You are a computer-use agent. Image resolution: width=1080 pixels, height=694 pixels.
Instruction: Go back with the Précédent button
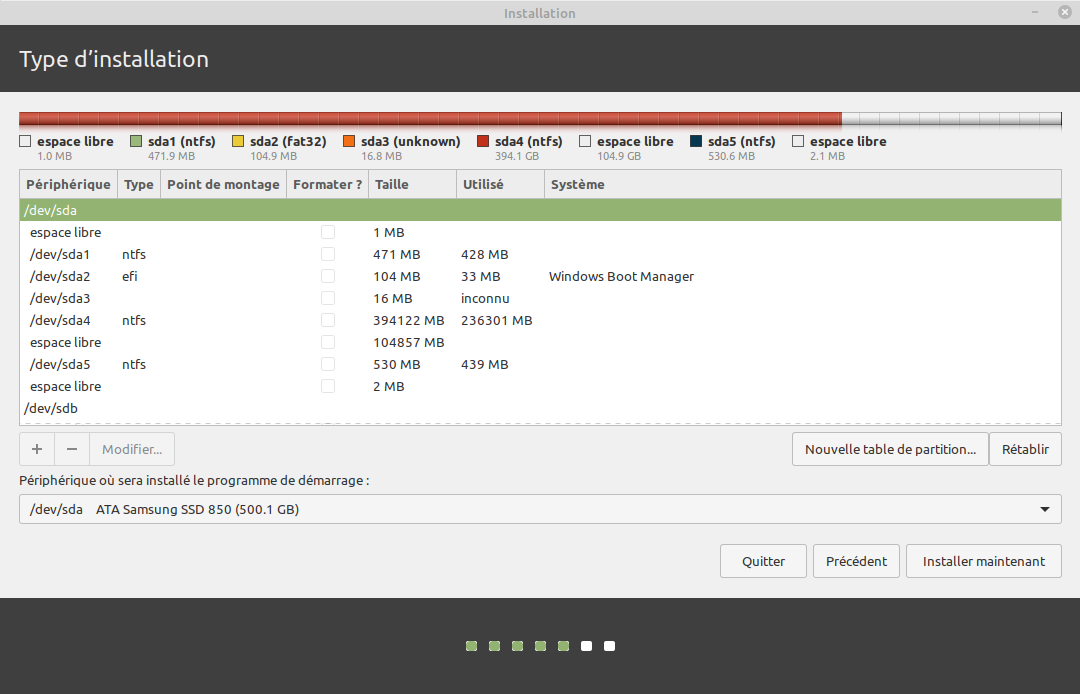pyautogui.click(x=856, y=561)
